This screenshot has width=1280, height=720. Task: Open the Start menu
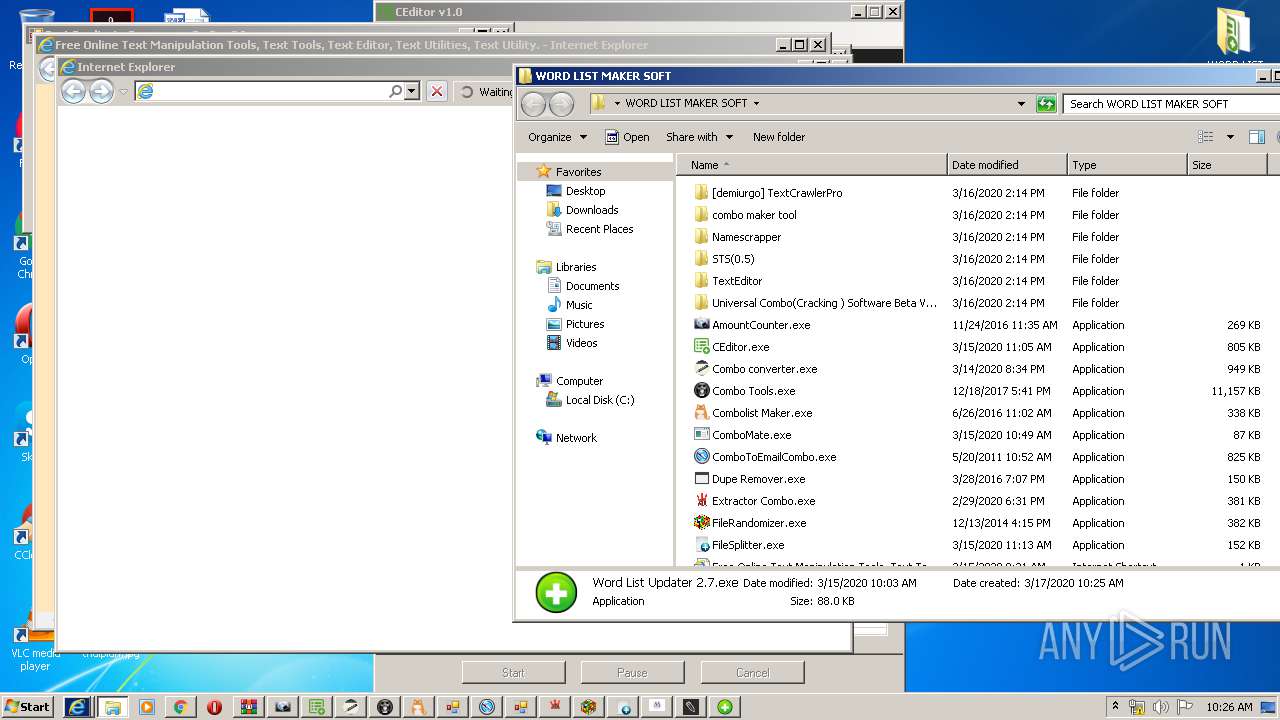tap(28, 707)
